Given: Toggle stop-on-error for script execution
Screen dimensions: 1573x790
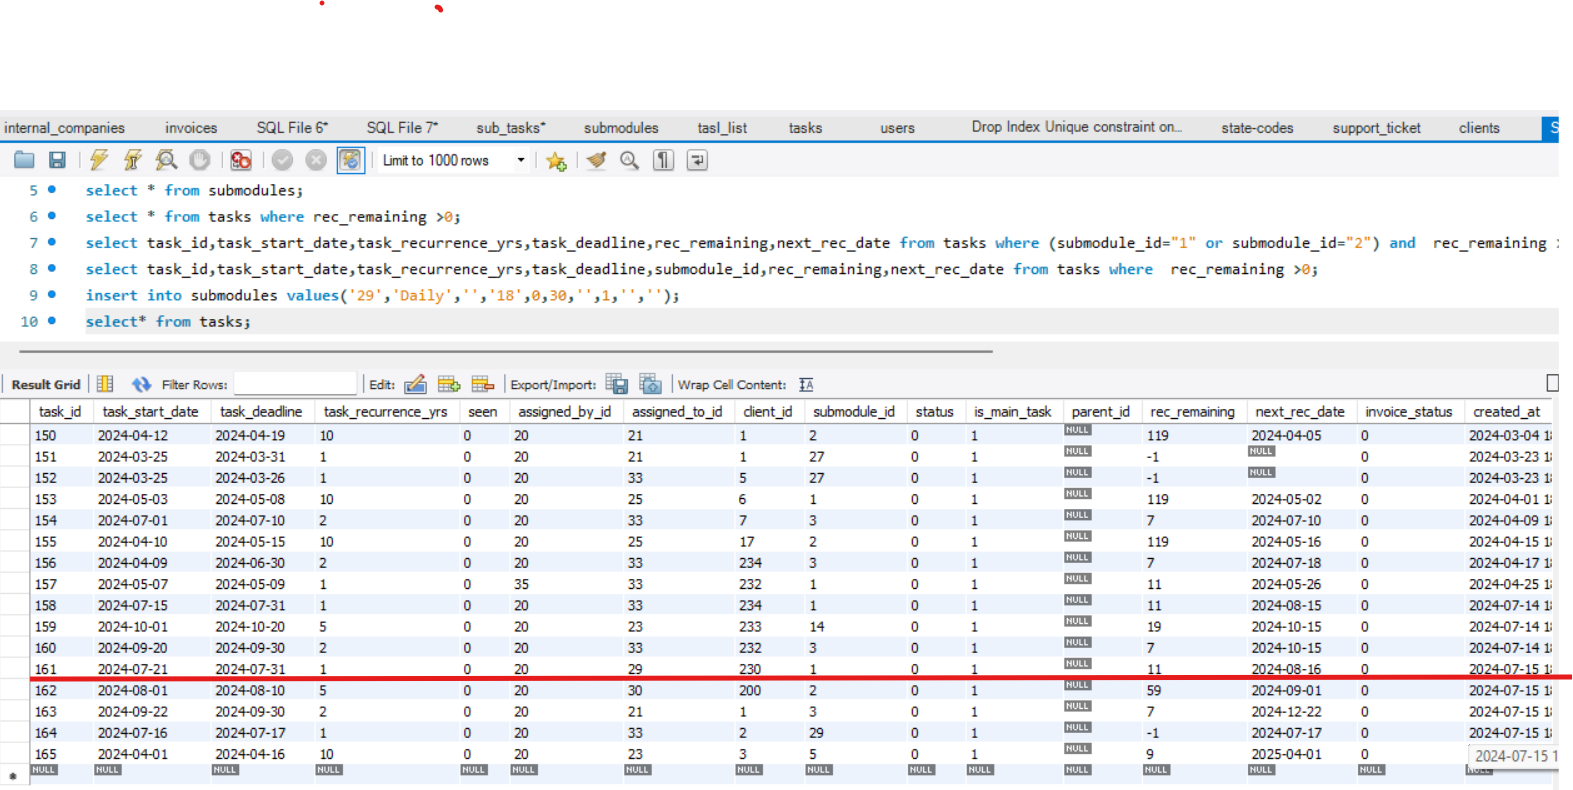Looking at the screenshot, I should pyautogui.click(x=241, y=160).
